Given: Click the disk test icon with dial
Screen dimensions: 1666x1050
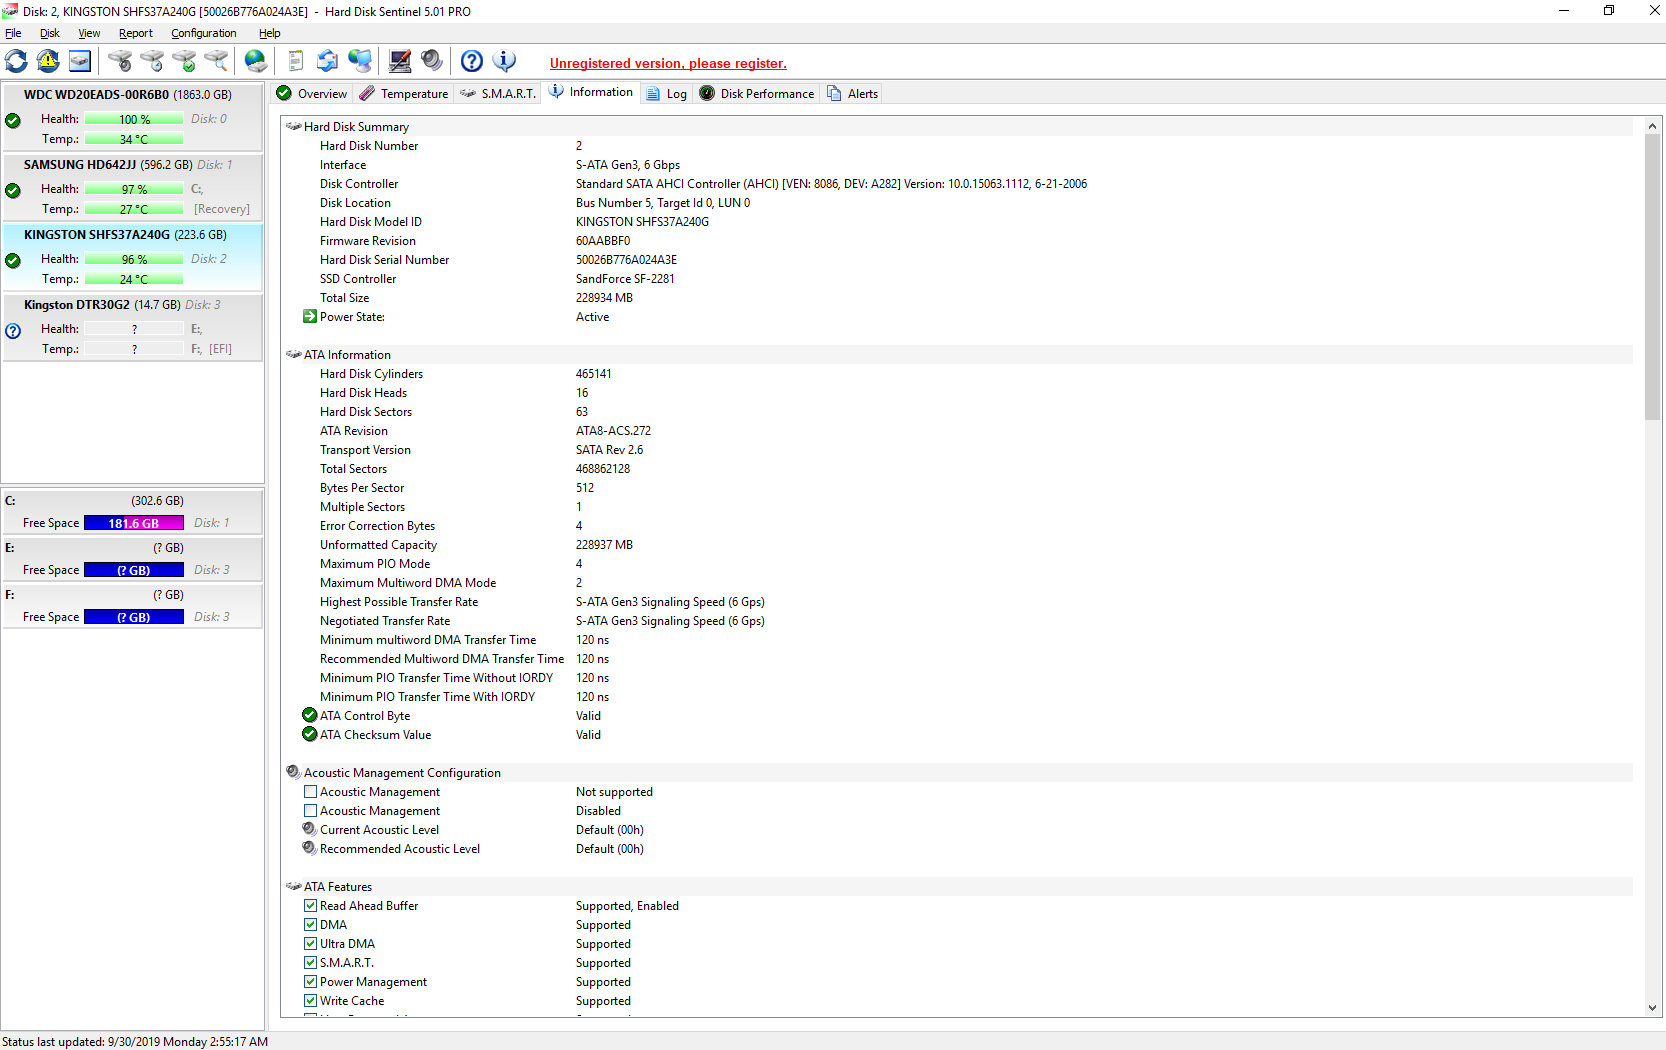Looking at the screenshot, I should (x=120, y=61).
